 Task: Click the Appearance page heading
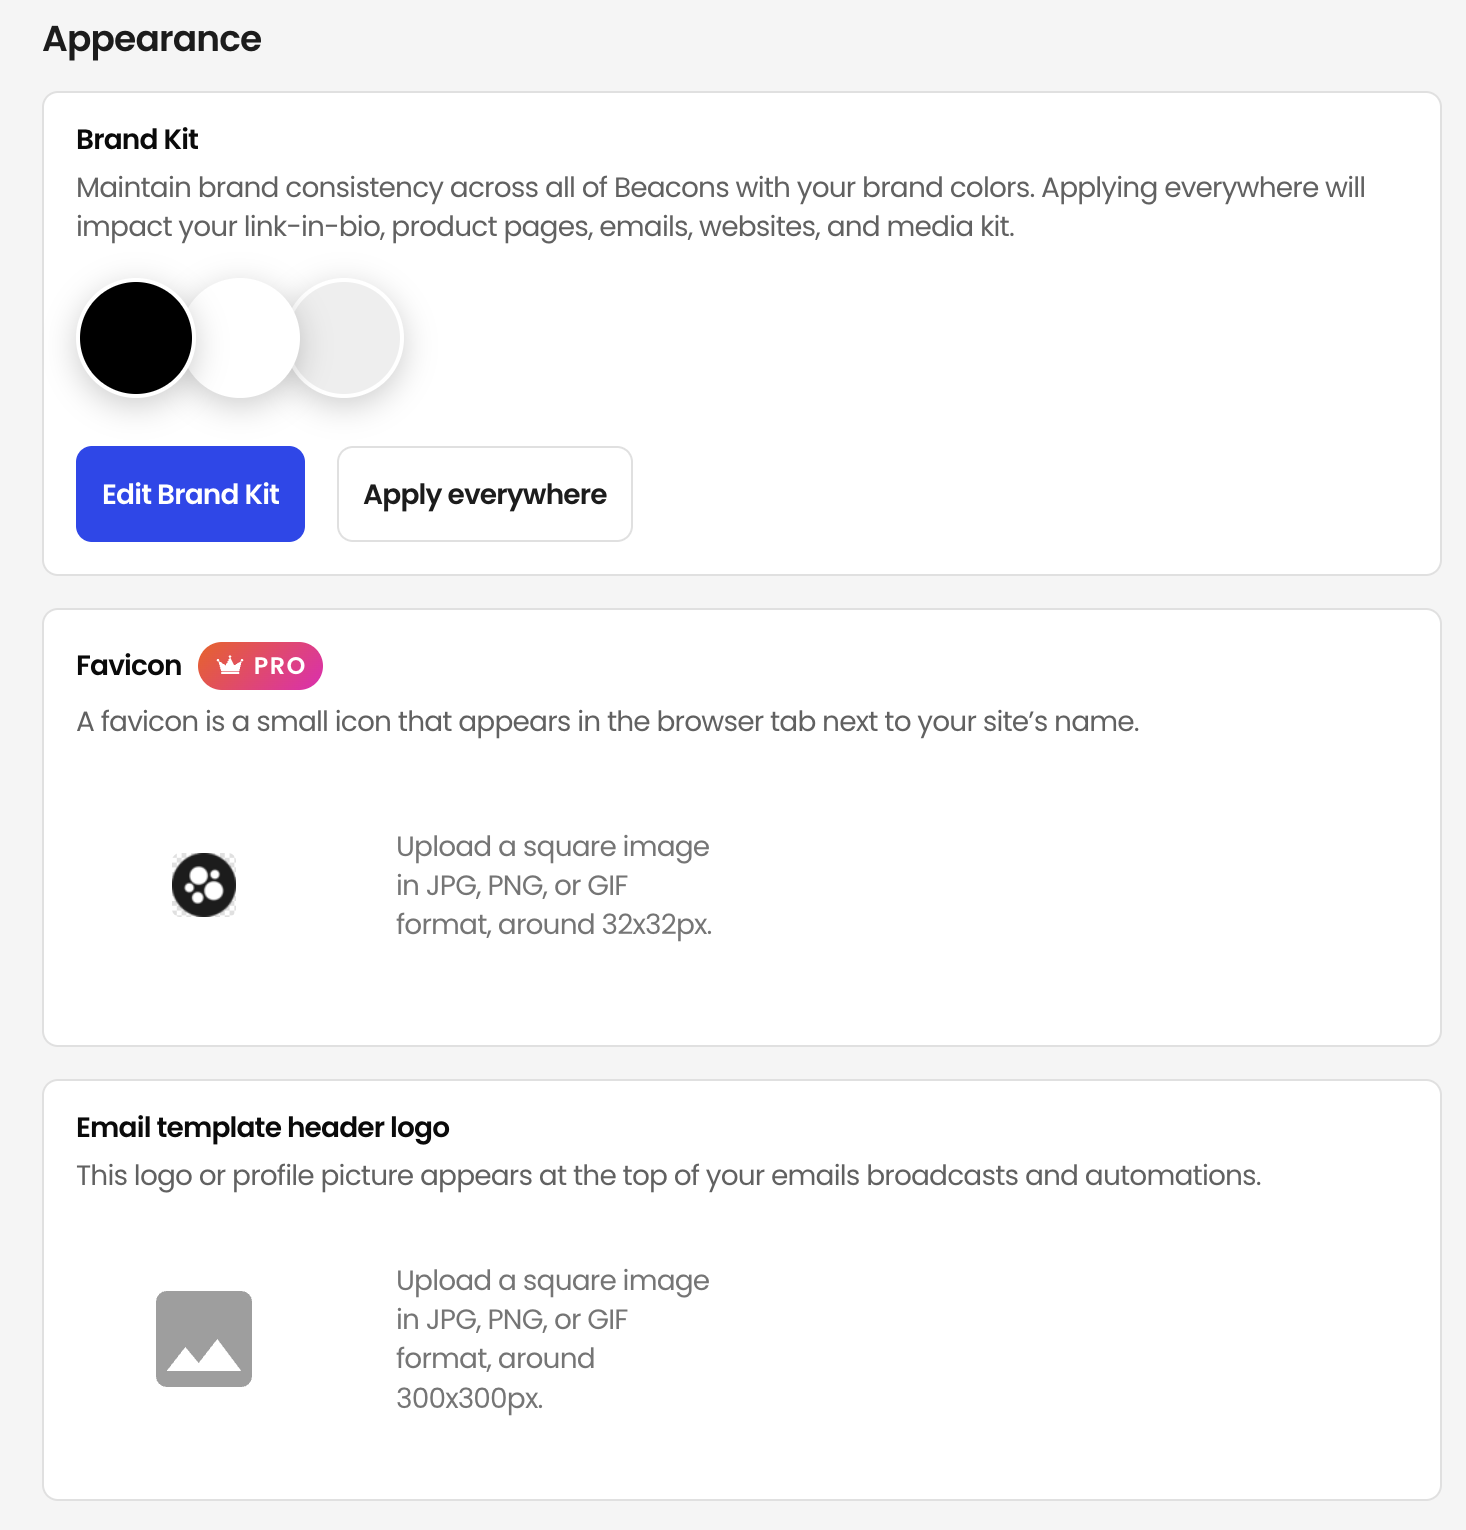tap(152, 39)
